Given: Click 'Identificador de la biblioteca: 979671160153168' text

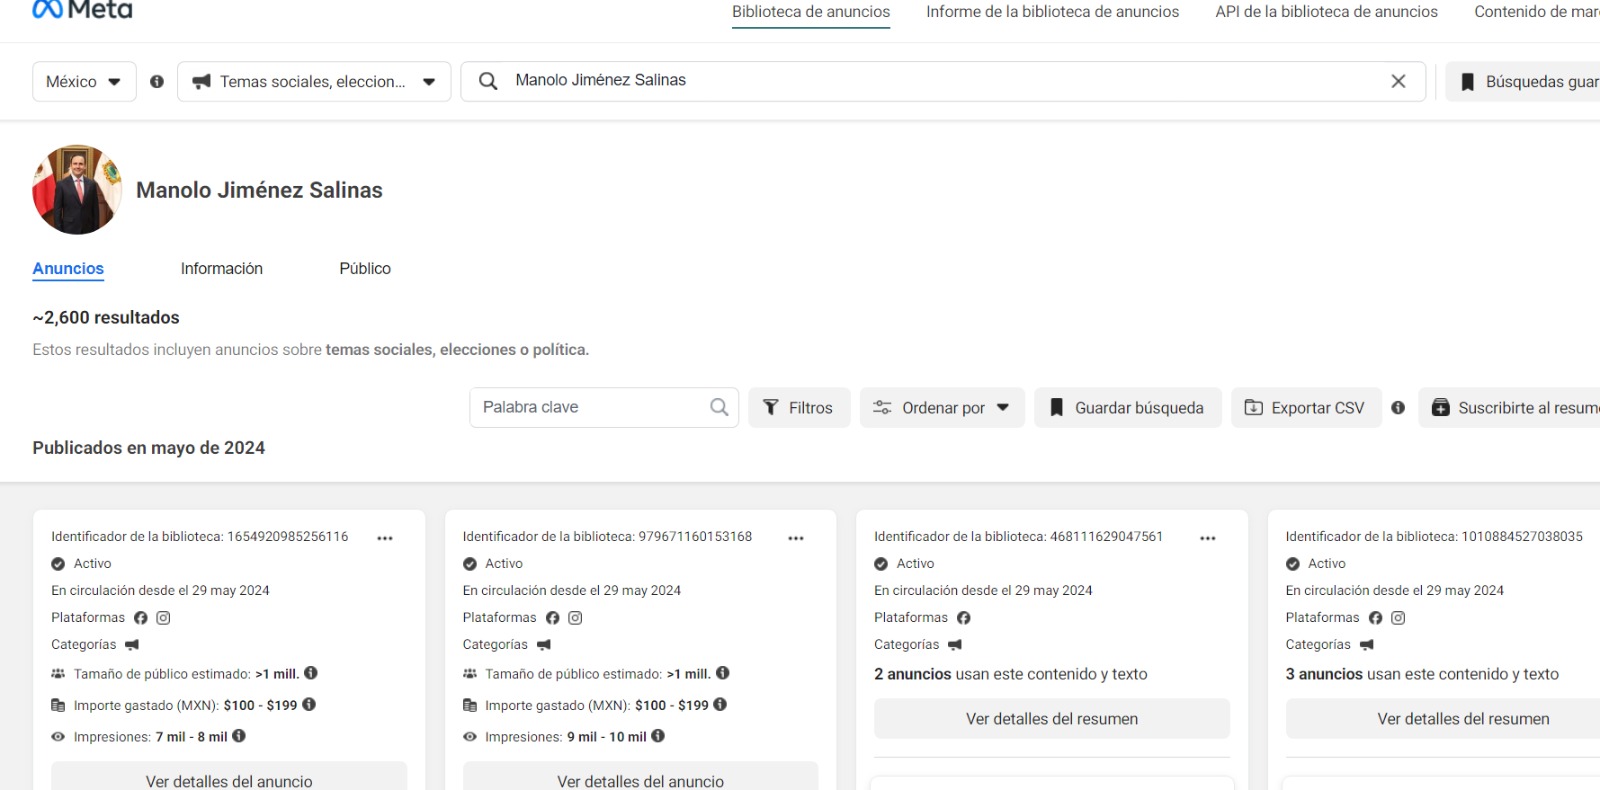Looking at the screenshot, I should pyautogui.click(x=607, y=537).
